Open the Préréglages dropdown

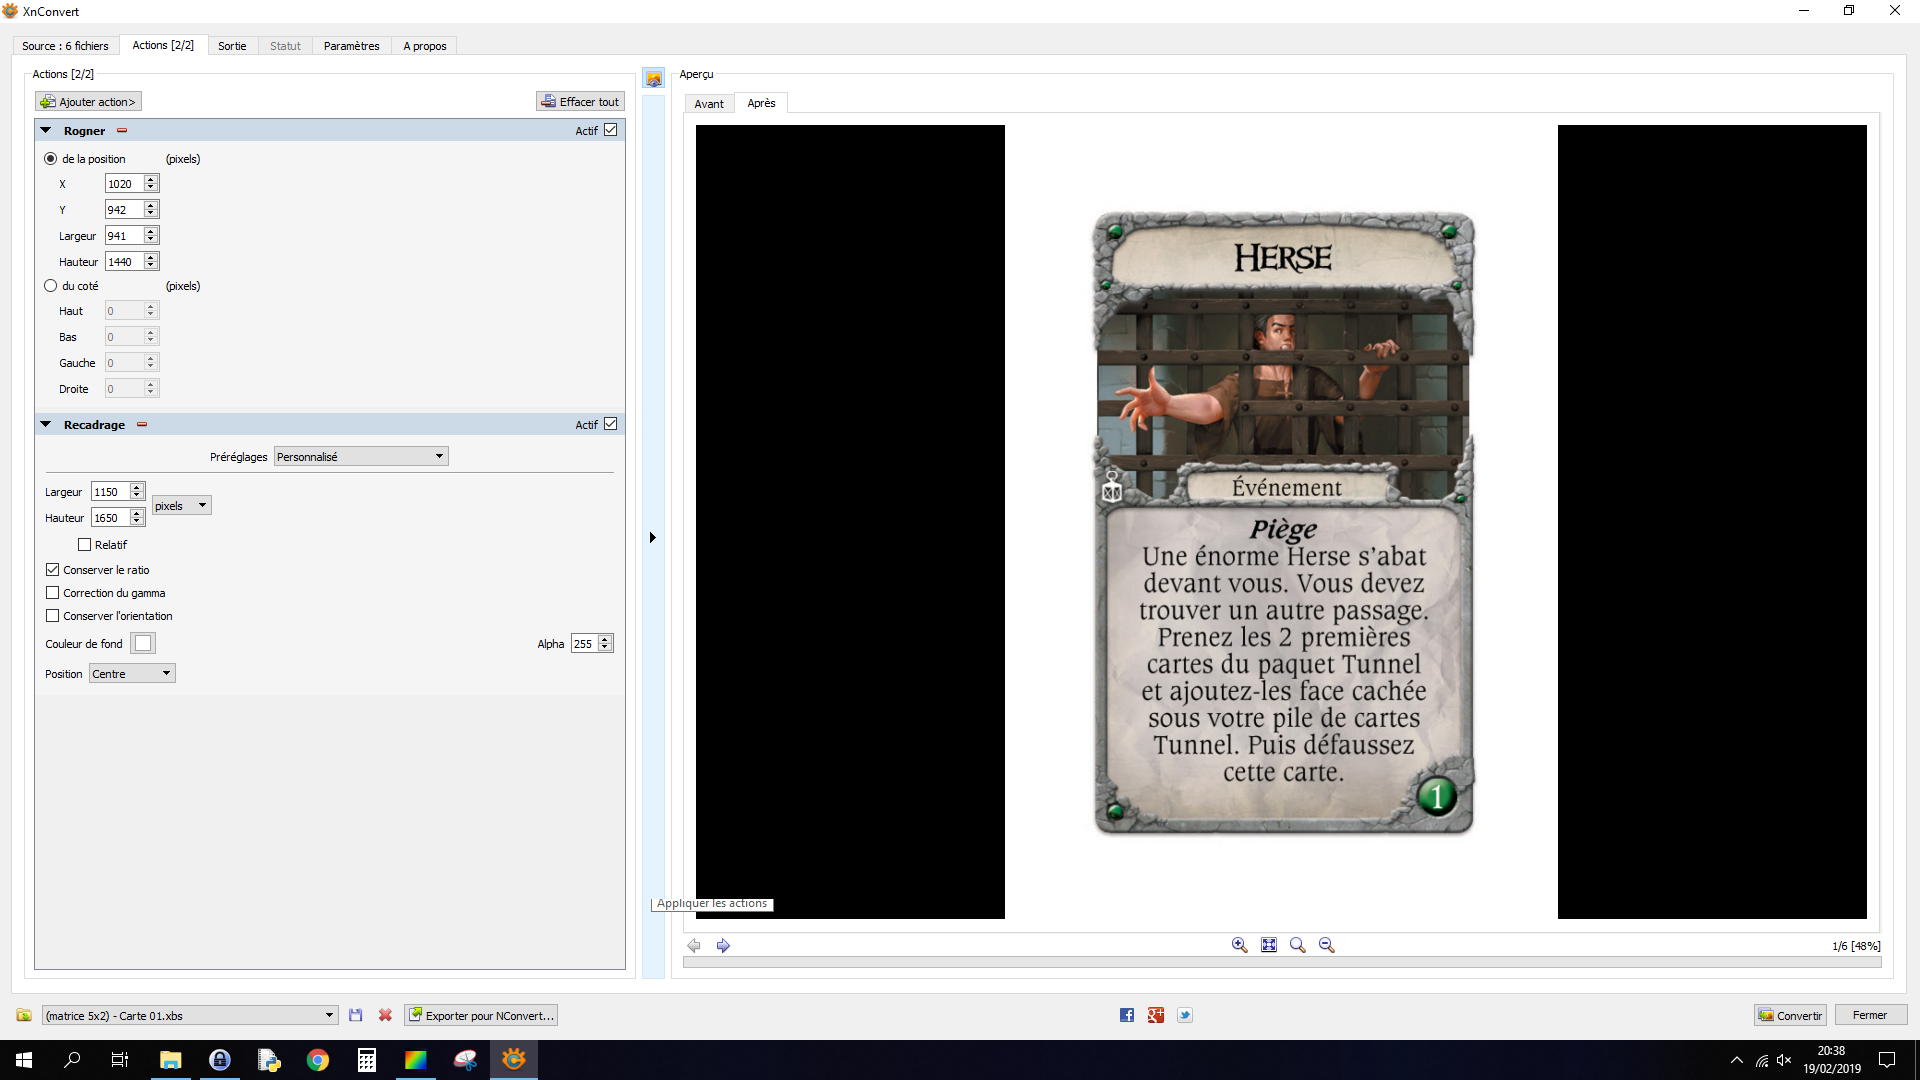pyautogui.click(x=361, y=457)
